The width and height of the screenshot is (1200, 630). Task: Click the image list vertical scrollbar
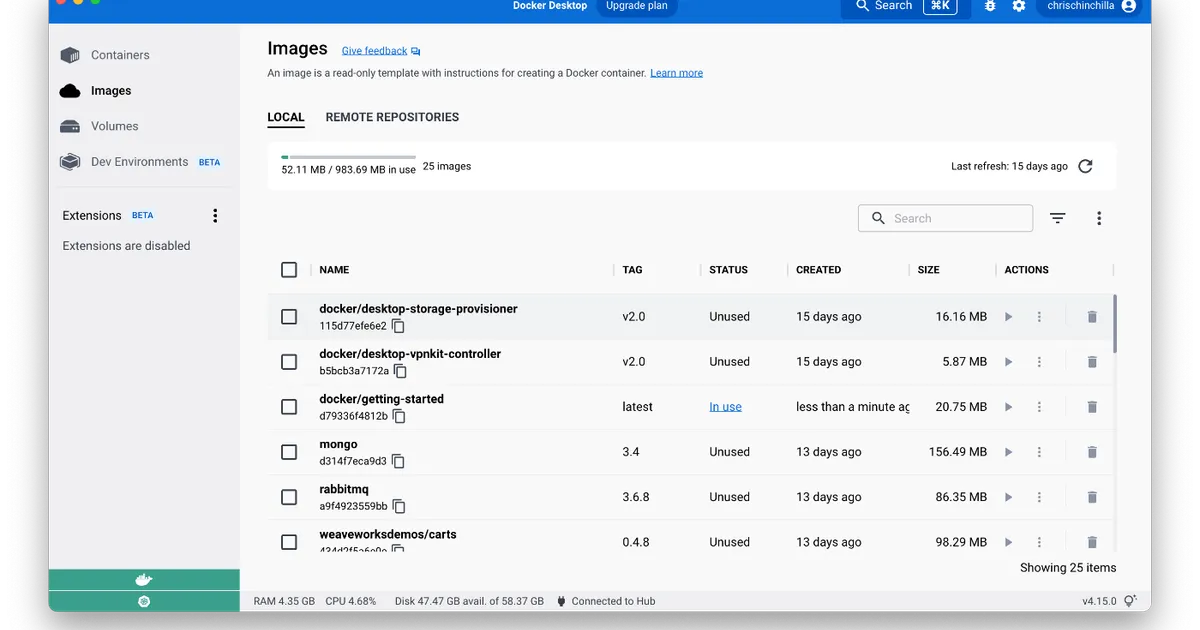[1114, 323]
